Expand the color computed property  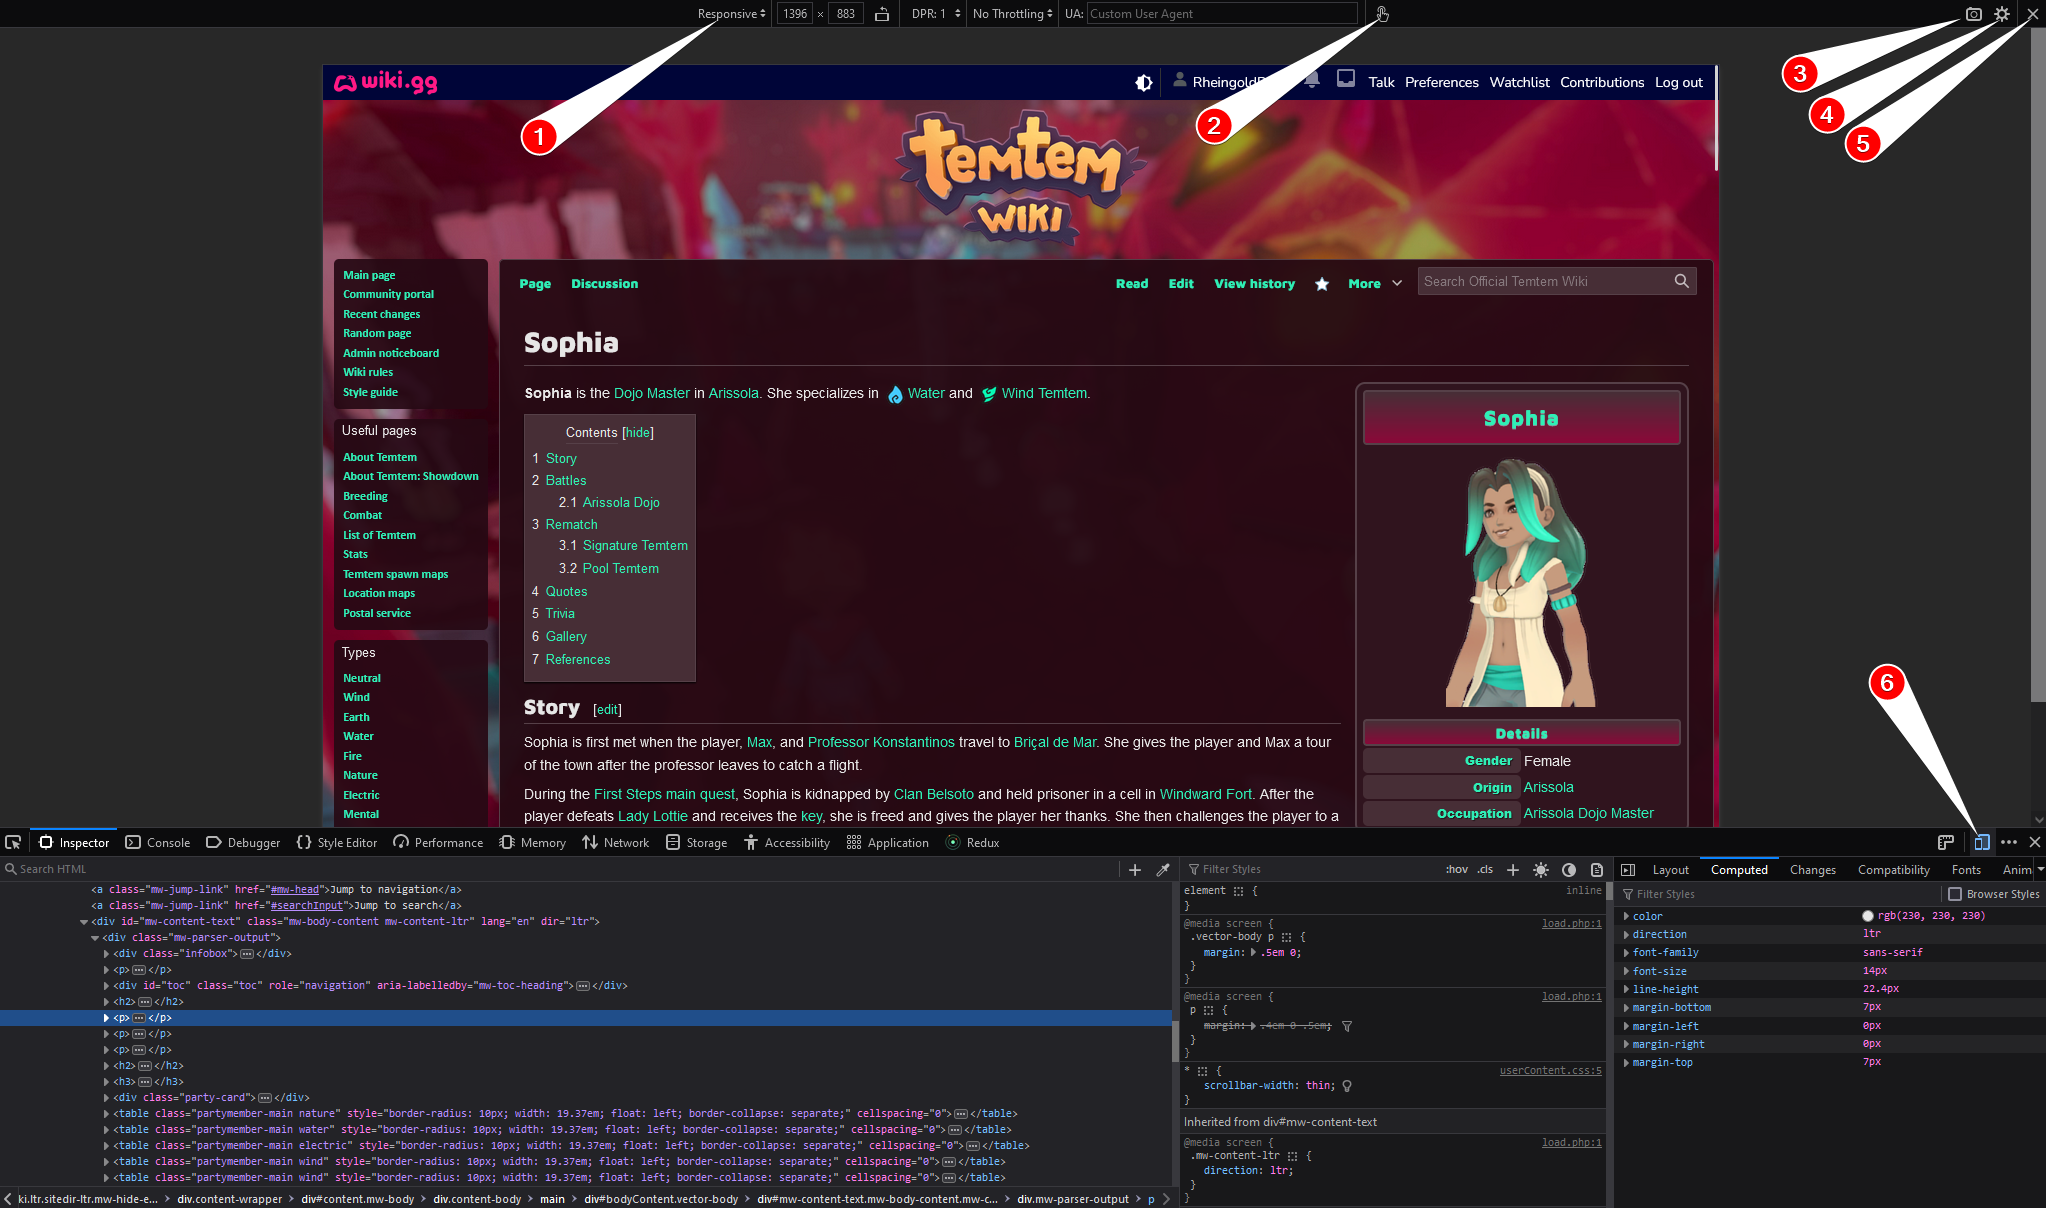1627,916
